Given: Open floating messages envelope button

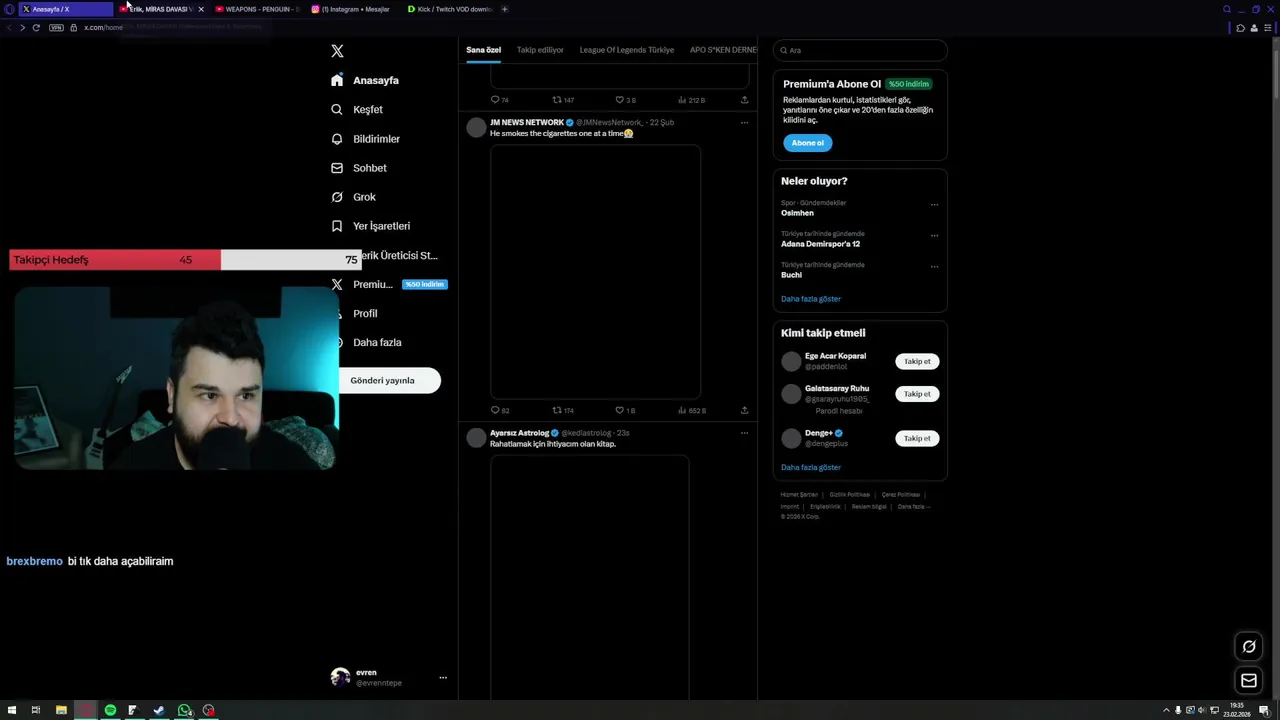Looking at the screenshot, I should click(x=1248, y=681).
